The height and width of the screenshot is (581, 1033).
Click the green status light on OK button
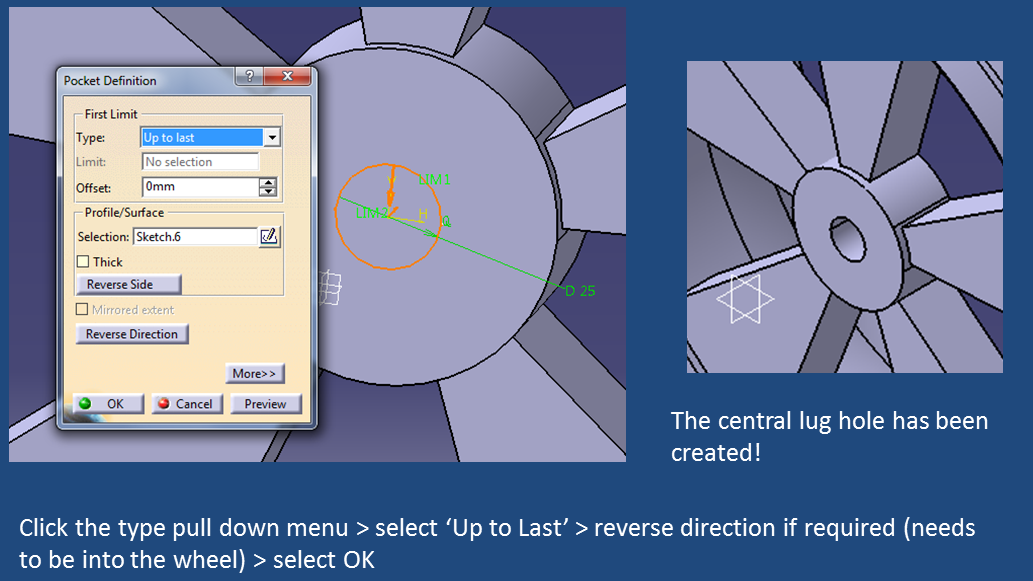pos(86,403)
